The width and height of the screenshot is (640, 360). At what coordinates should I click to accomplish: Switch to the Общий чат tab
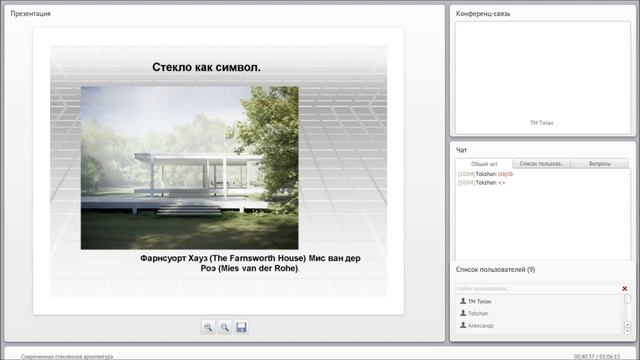tap(484, 164)
